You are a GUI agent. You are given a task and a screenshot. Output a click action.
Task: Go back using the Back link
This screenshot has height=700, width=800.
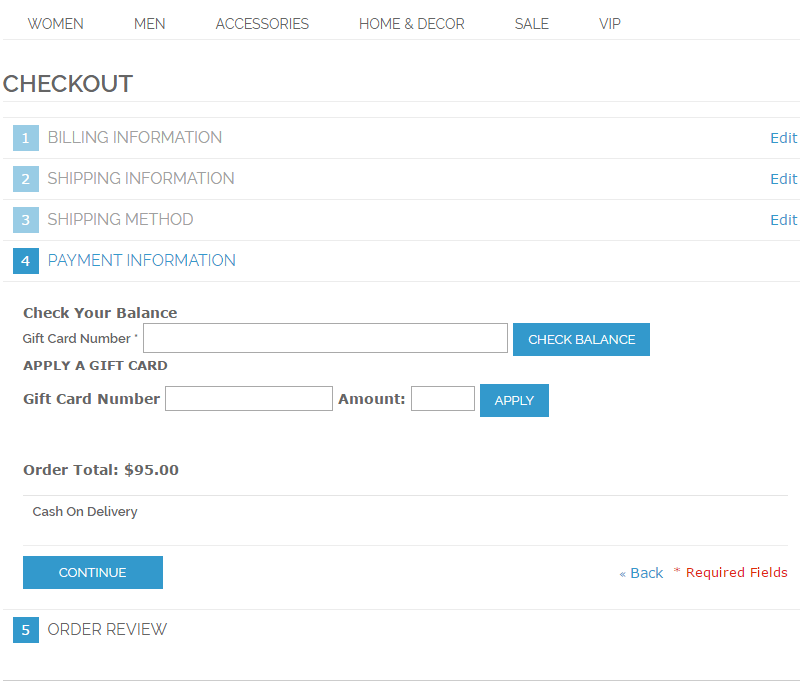tap(645, 573)
